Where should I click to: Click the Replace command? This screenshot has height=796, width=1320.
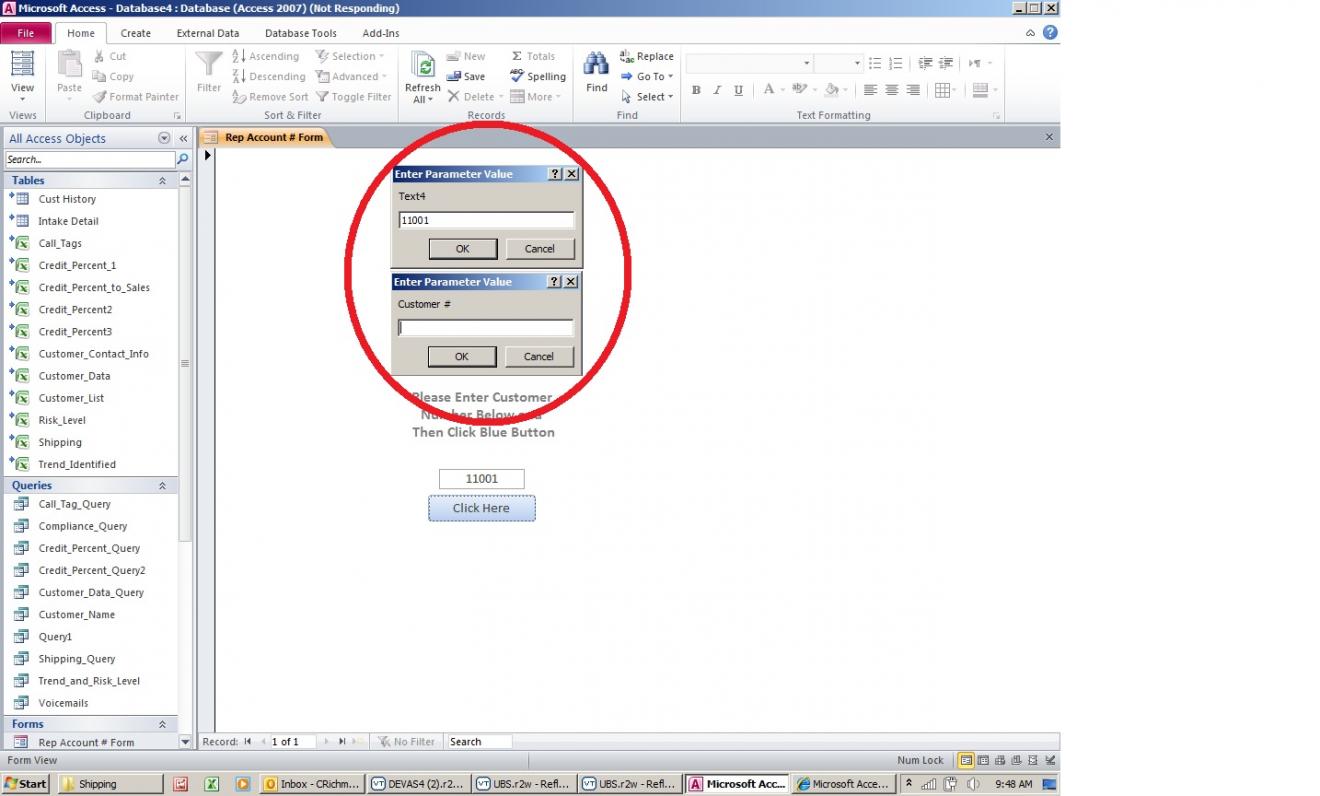click(647, 56)
